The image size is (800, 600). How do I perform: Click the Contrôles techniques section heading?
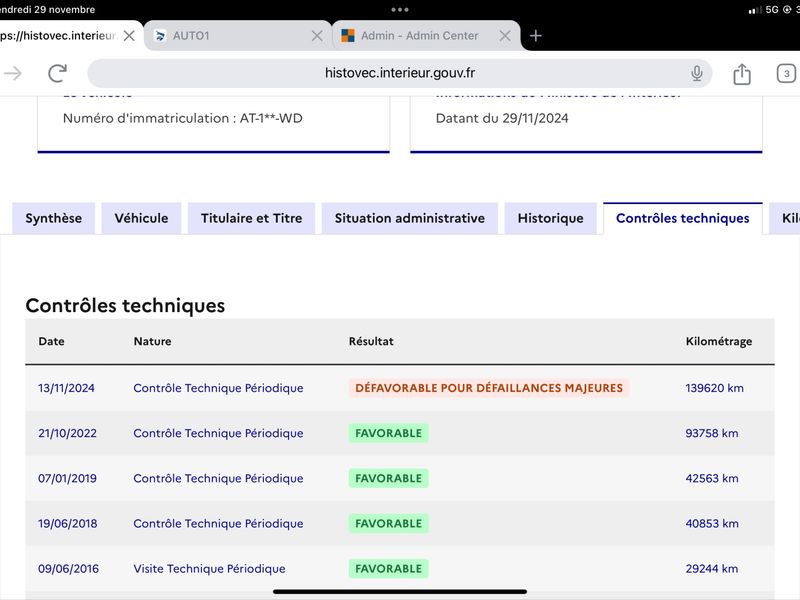tap(125, 306)
